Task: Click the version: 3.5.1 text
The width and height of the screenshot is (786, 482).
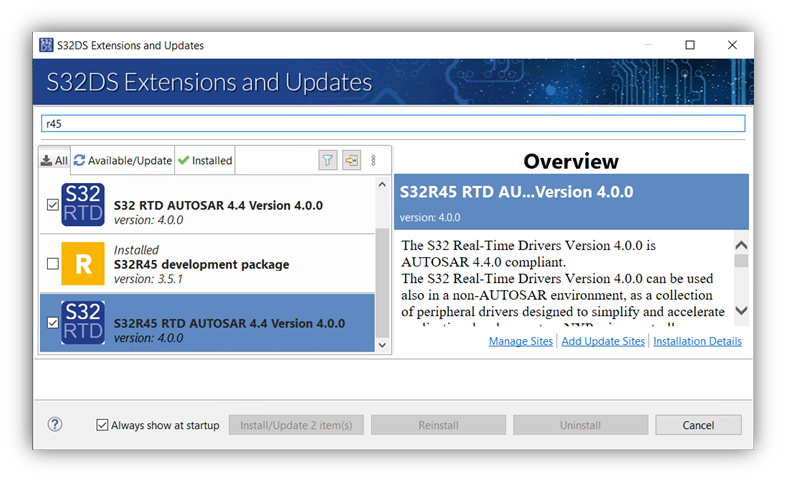Action: [x=148, y=279]
